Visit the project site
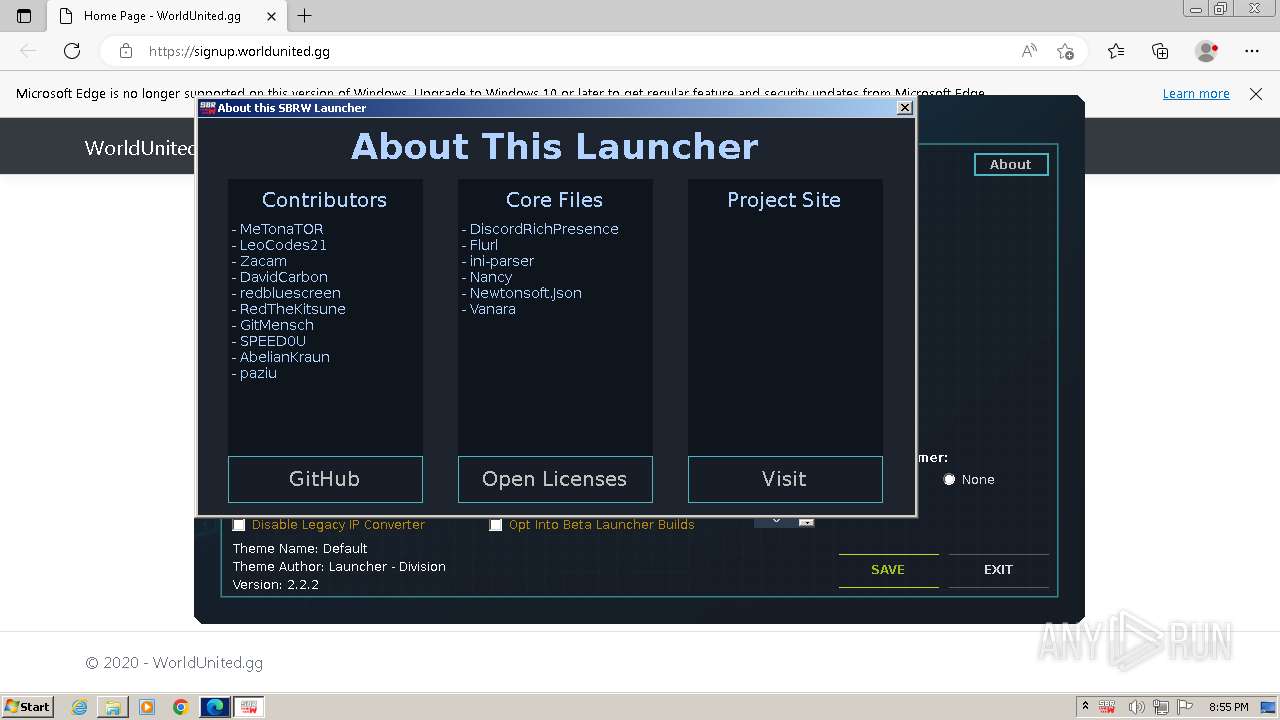The width and height of the screenshot is (1280, 720). coord(785,479)
